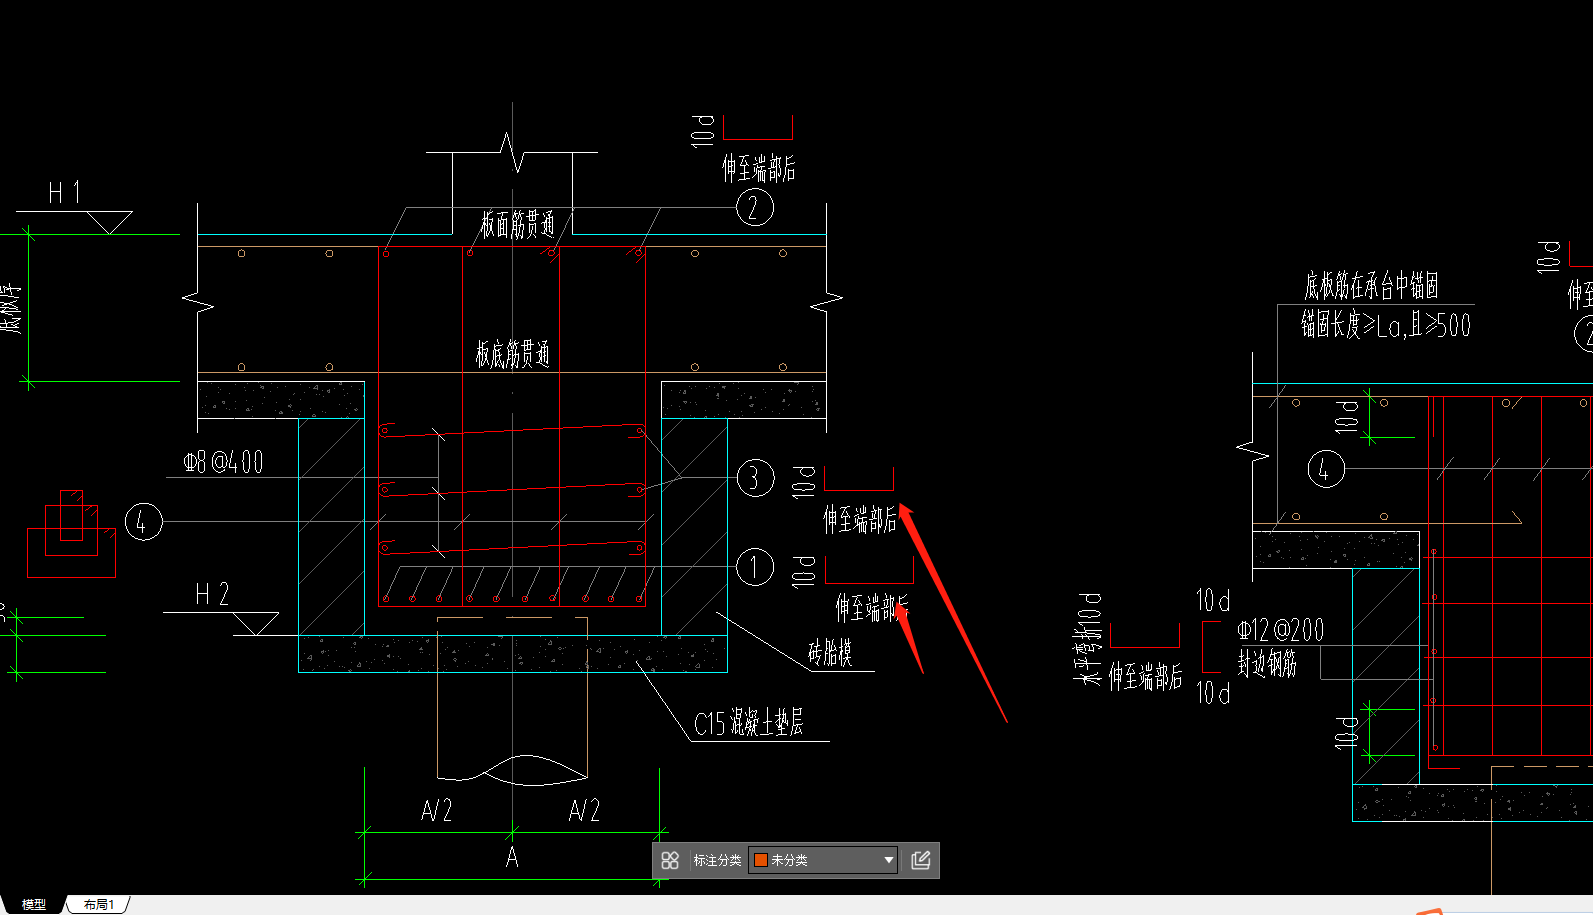Select the dimension label A below the pile

[512, 858]
